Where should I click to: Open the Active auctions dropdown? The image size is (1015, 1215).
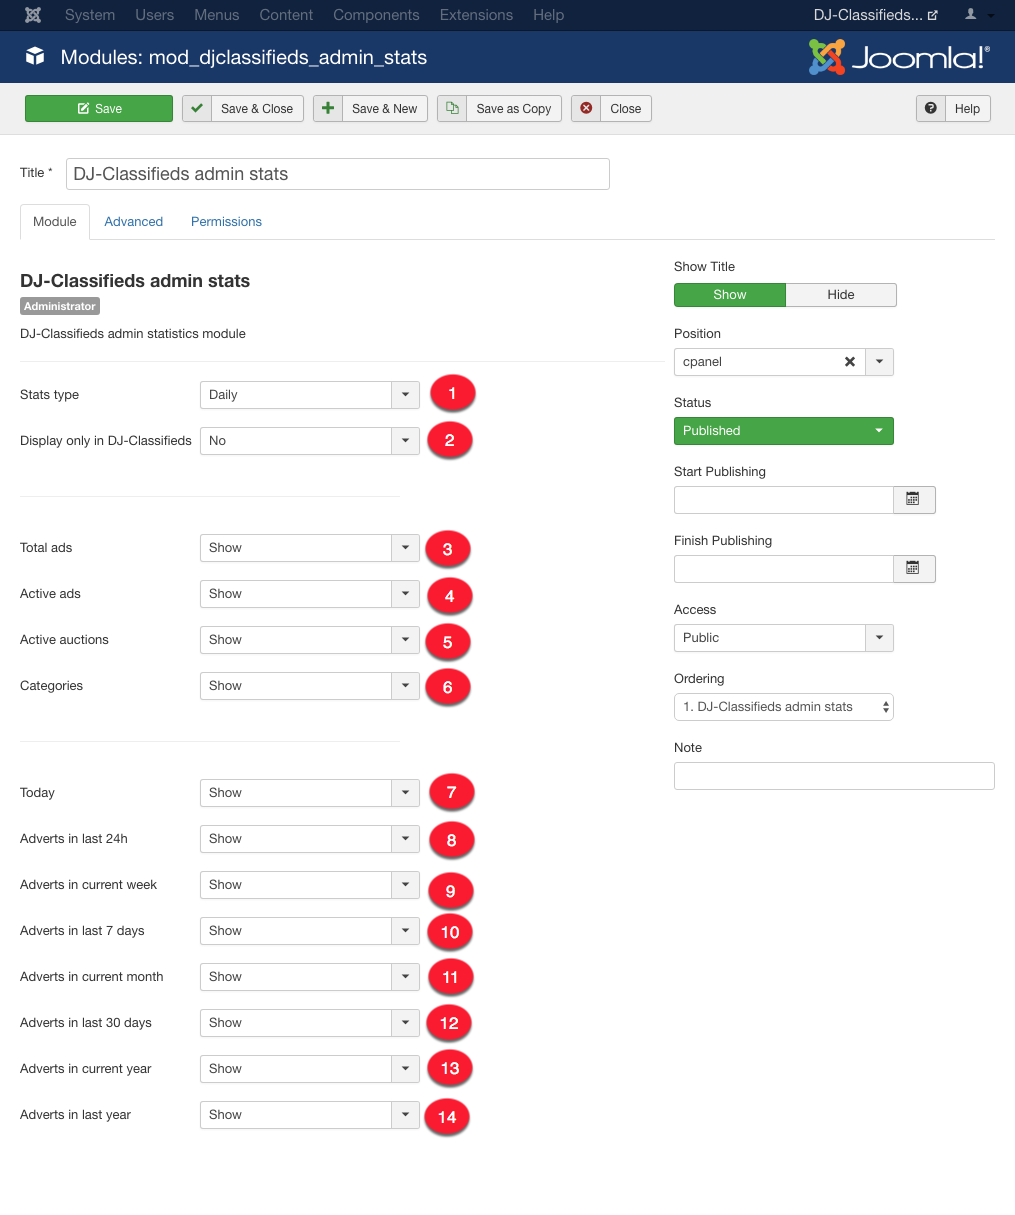tap(309, 639)
